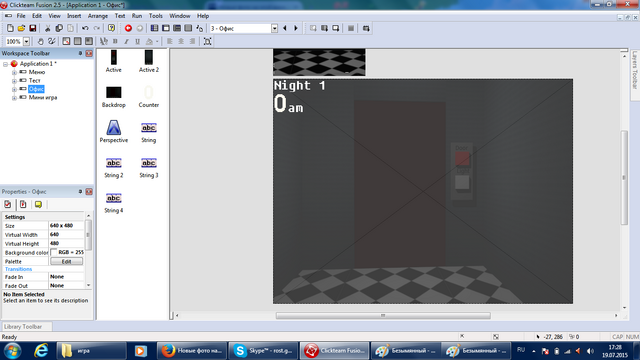640x360 pixels.
Task: Undo the last action
Action: pyautogui.click(x=85, y=28)
